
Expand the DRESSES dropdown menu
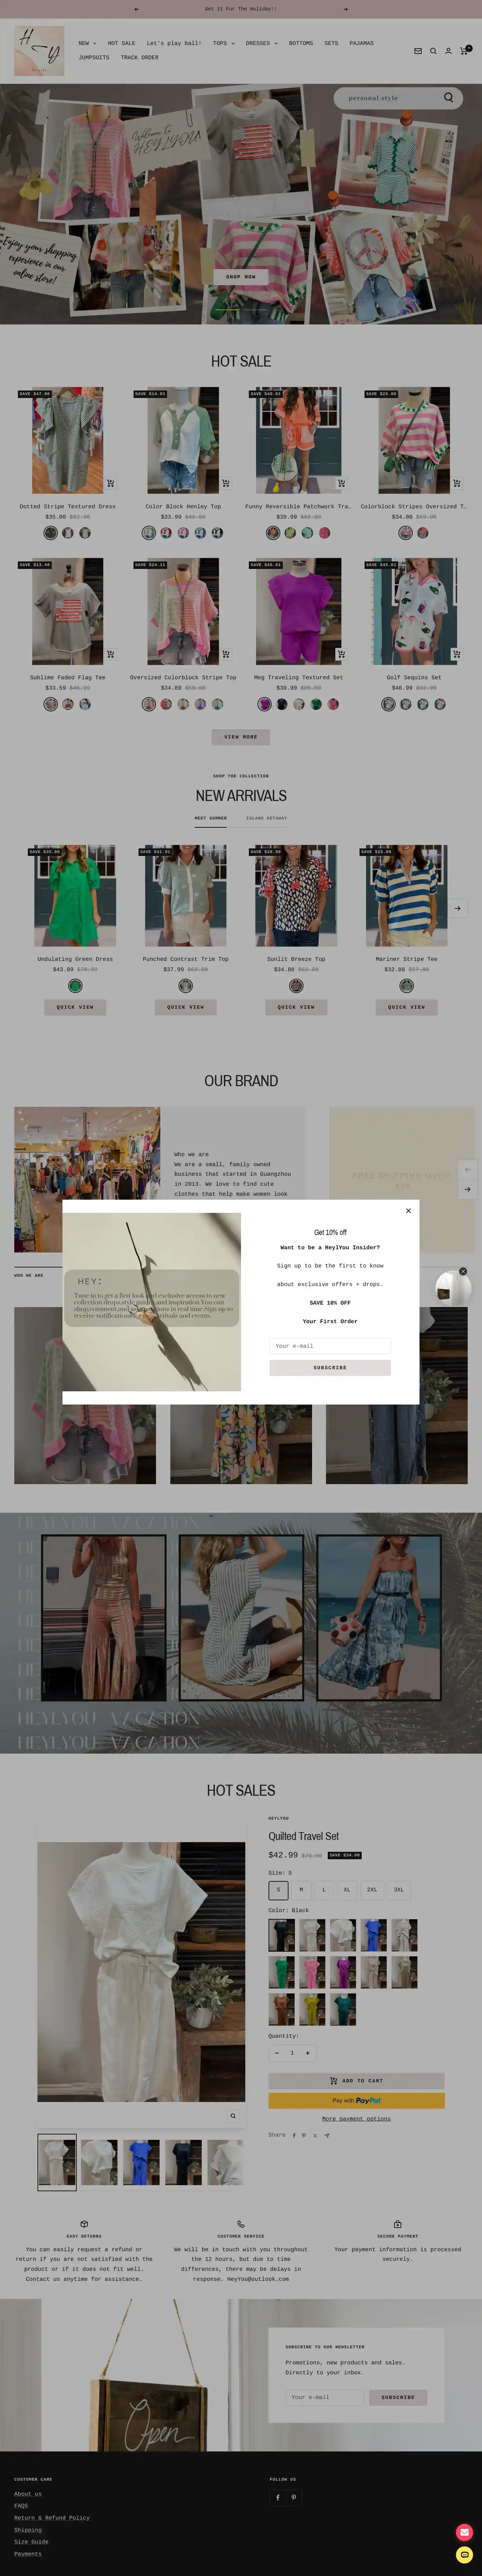click(261, 43)
